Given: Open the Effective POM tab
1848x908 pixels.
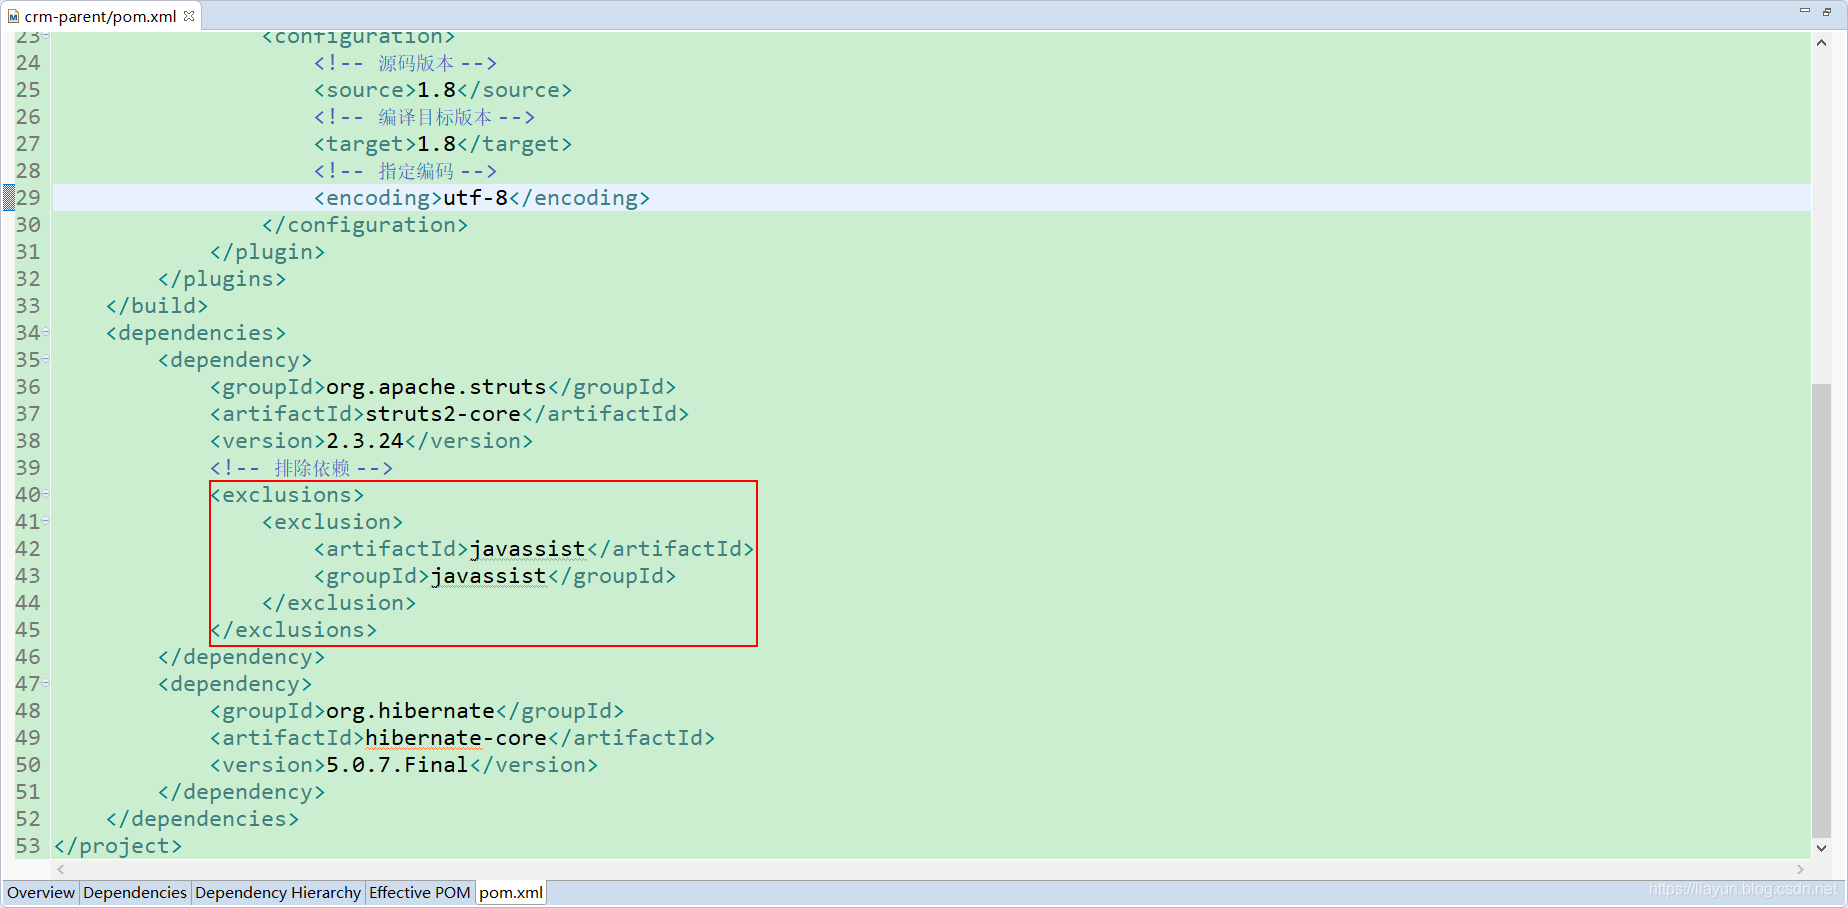Looking at the screenshot, I should click(x=420, y=892).
